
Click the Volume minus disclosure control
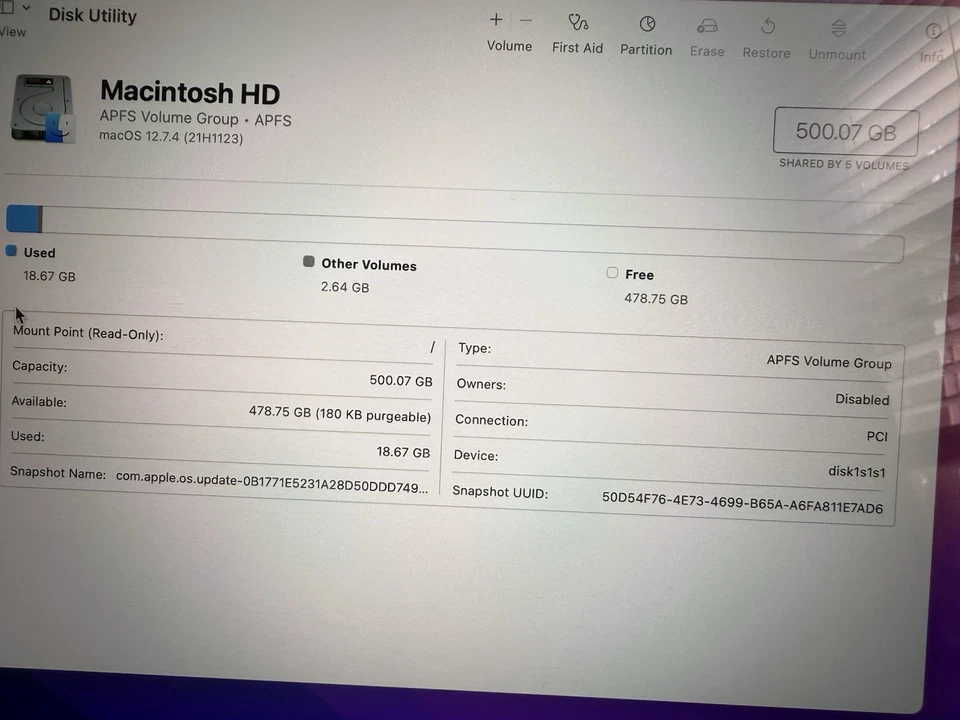click(525, 18)
